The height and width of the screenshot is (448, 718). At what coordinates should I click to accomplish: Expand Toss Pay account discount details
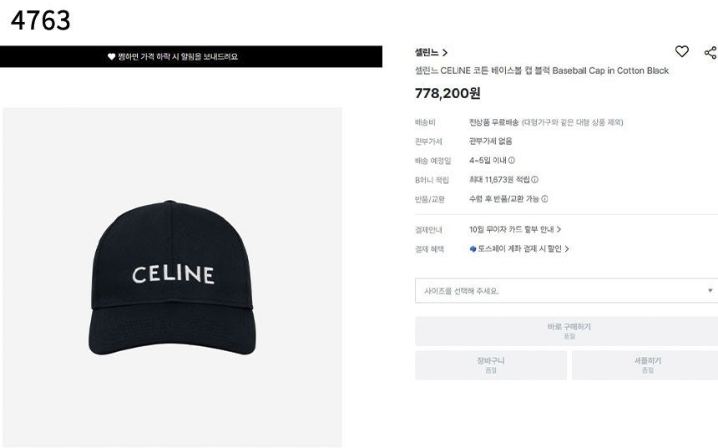(x=519, y=249)
